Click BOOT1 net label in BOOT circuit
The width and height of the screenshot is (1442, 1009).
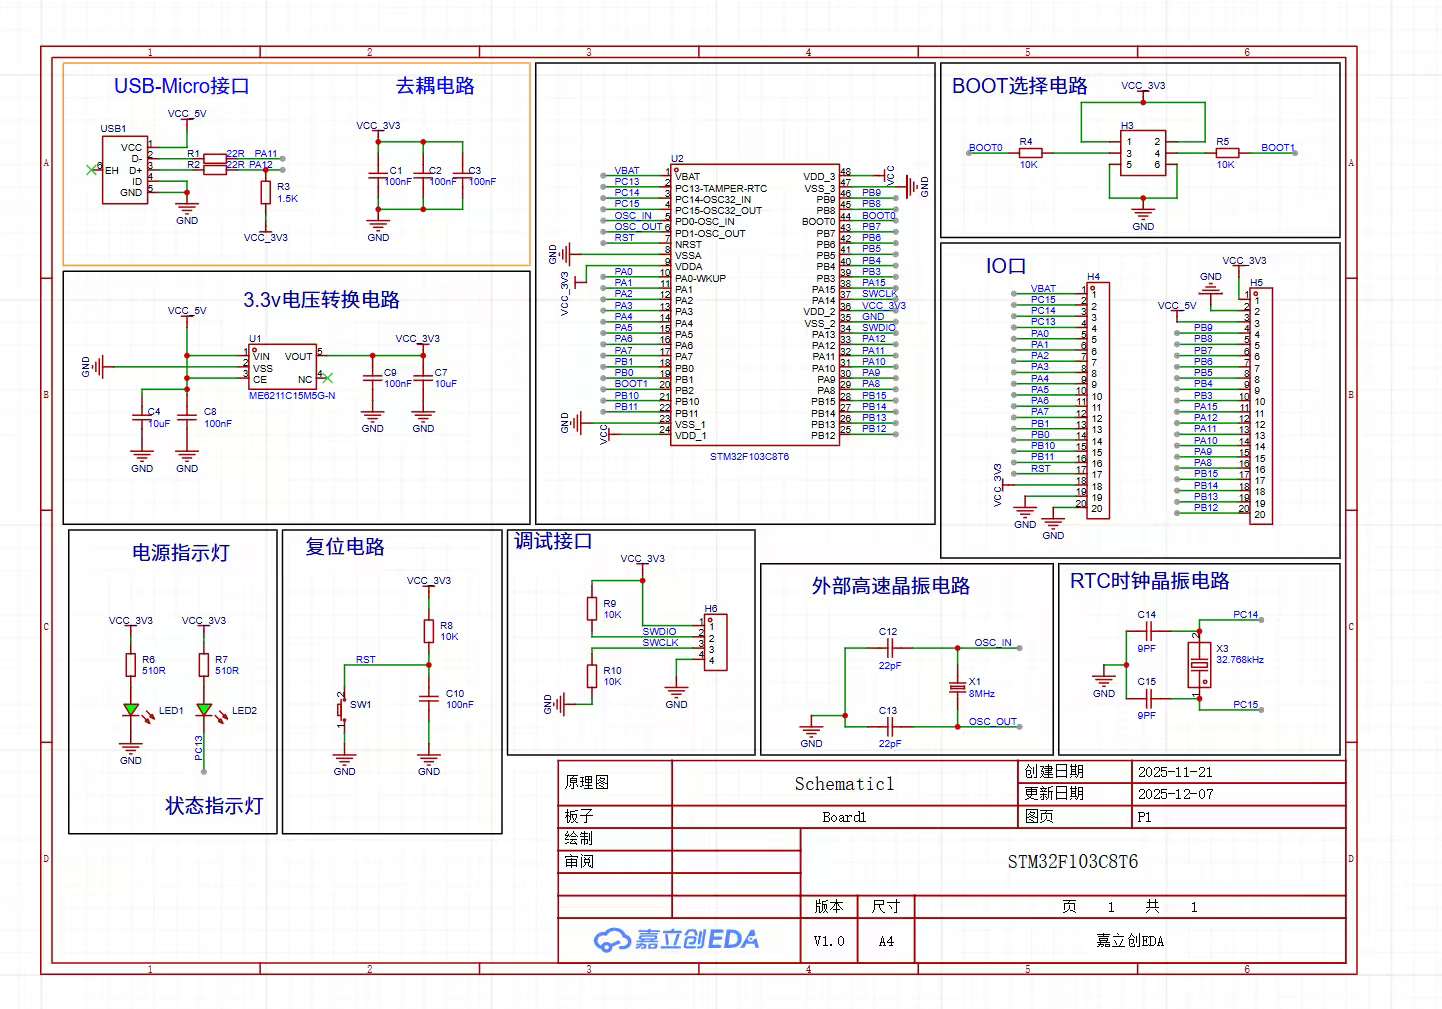1278,148
